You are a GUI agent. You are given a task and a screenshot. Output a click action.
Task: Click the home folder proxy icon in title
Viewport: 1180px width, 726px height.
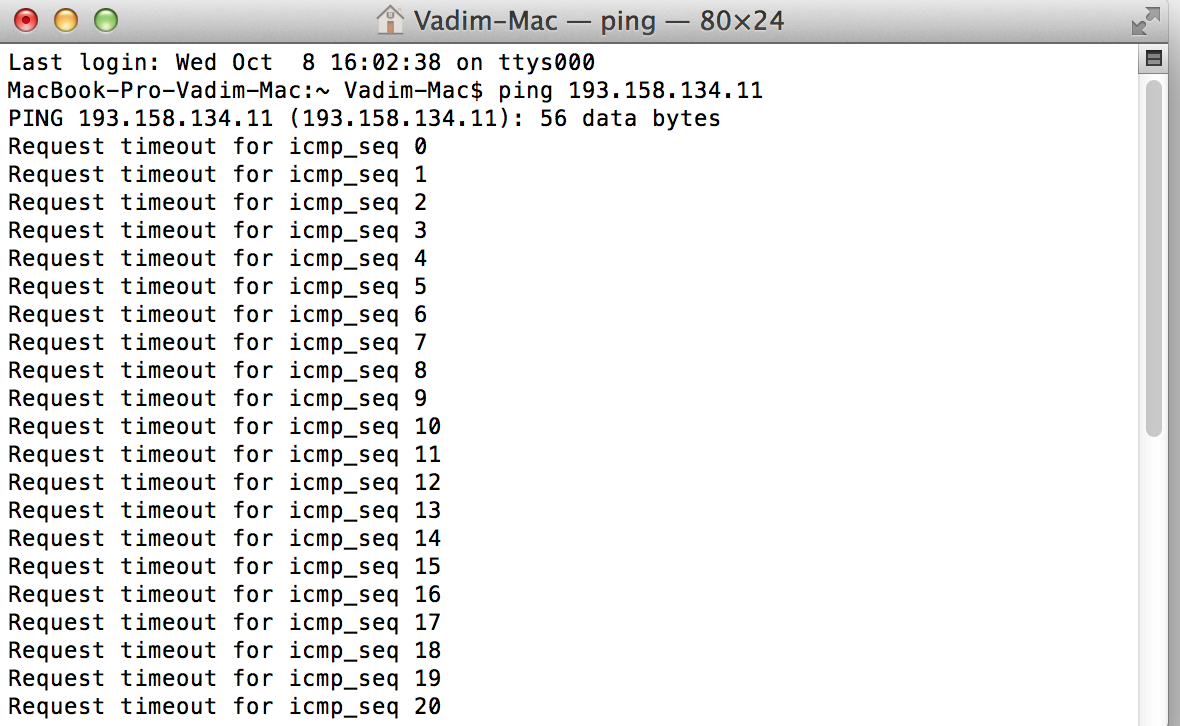click(x=390, y=20)
